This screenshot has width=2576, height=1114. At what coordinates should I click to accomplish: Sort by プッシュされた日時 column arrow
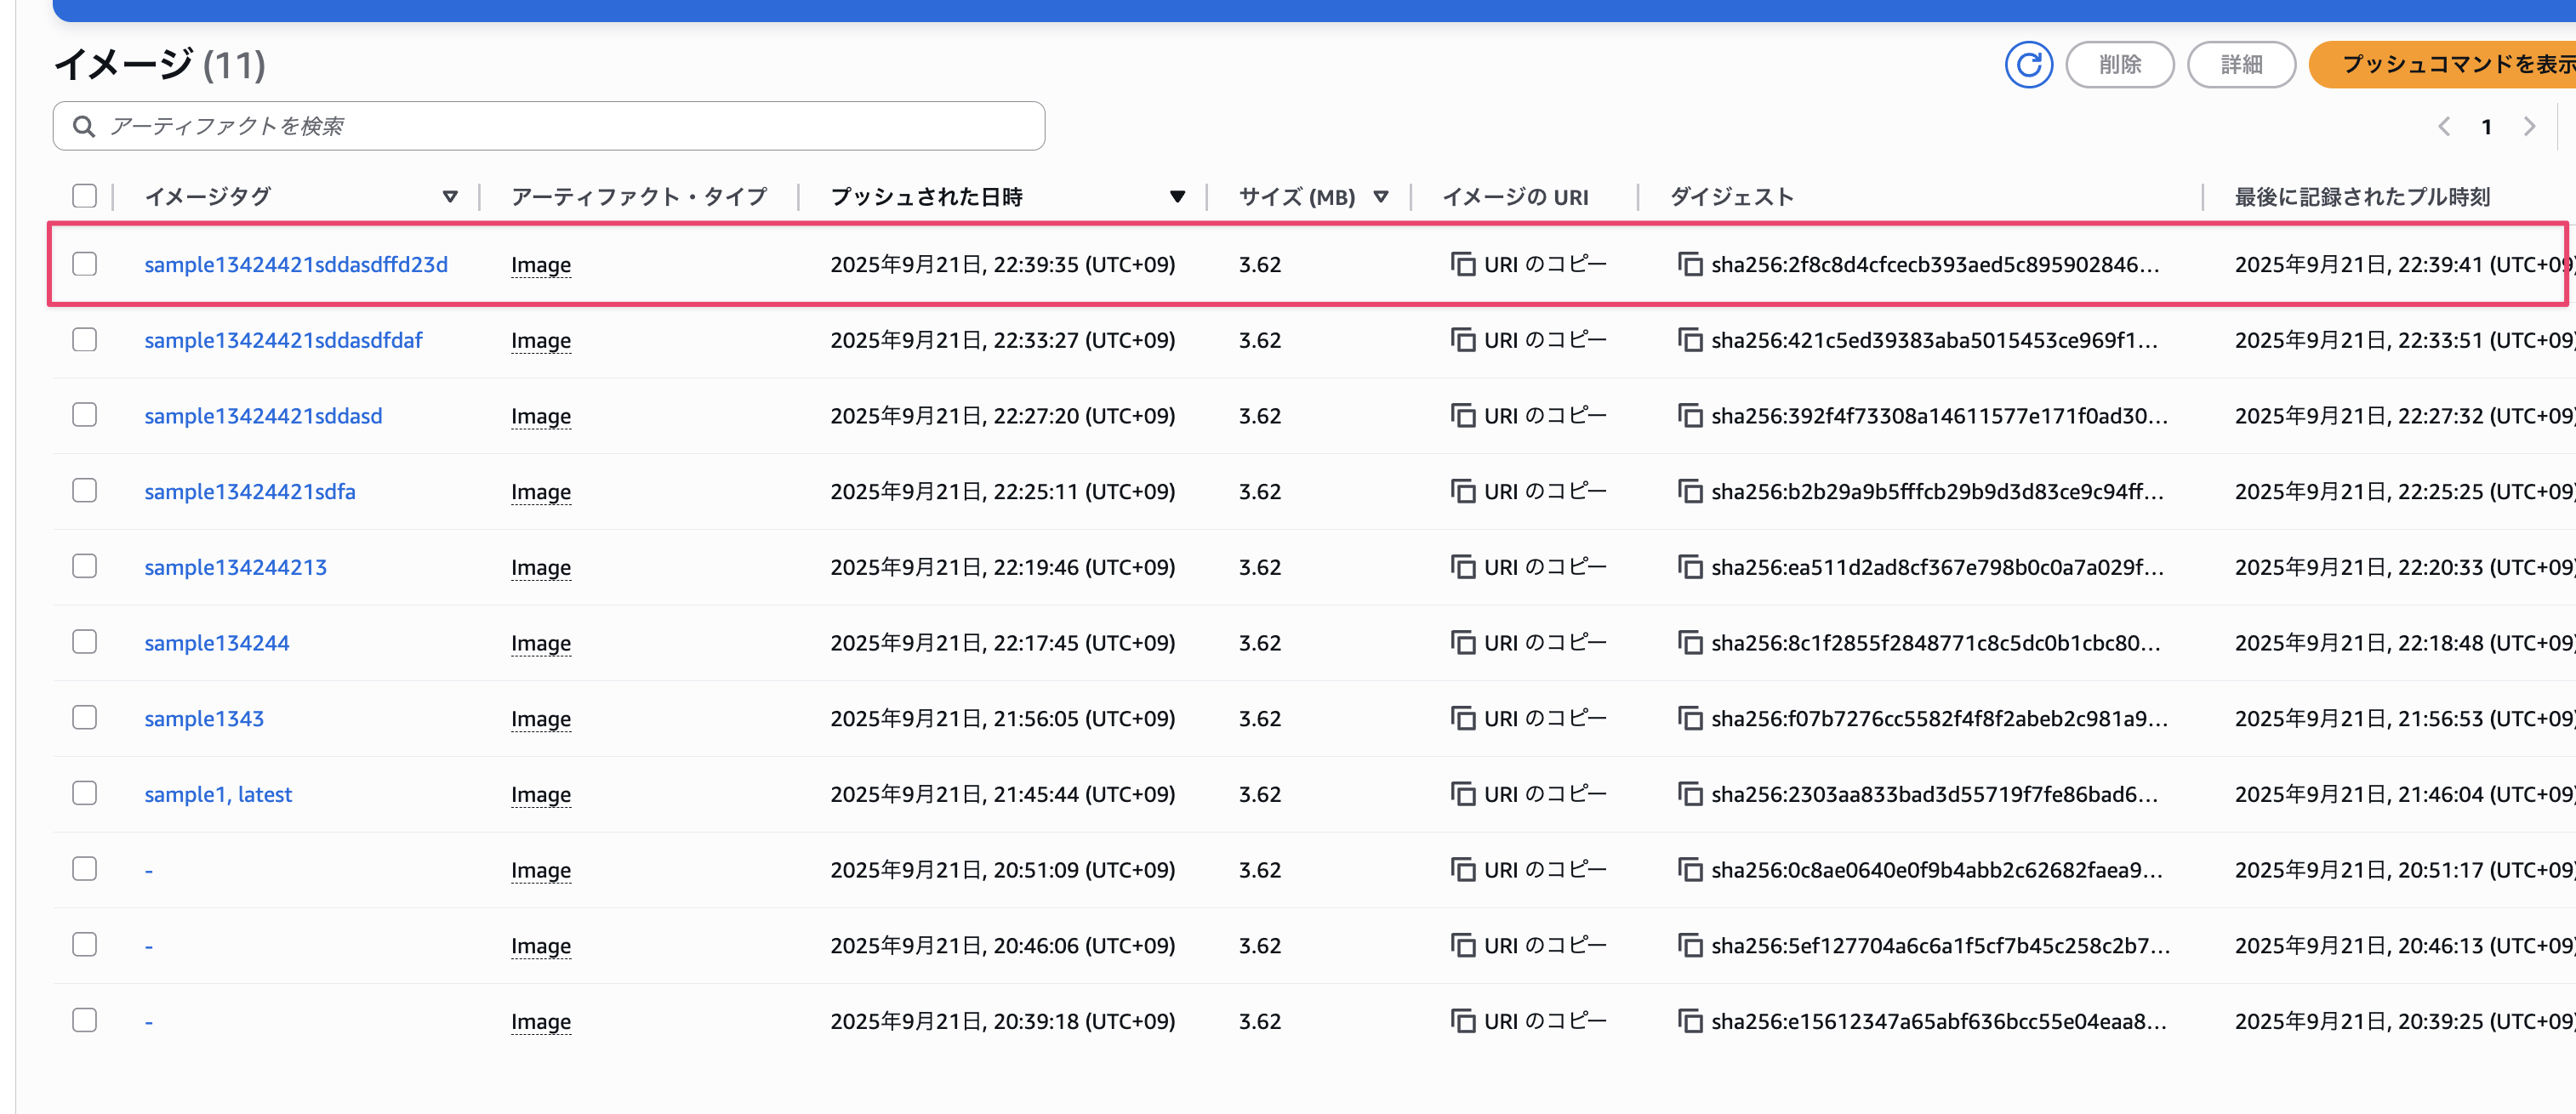(1177, 197)
